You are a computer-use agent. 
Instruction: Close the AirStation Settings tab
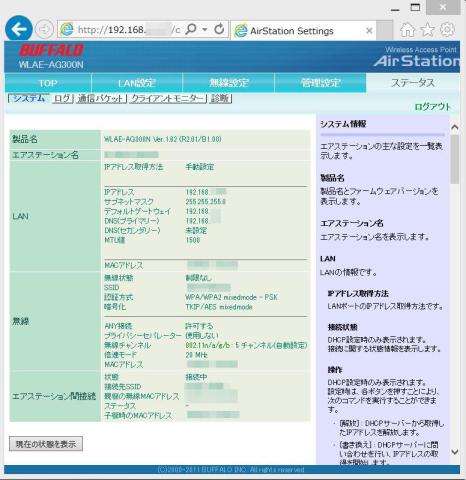[x=369, y=31]
